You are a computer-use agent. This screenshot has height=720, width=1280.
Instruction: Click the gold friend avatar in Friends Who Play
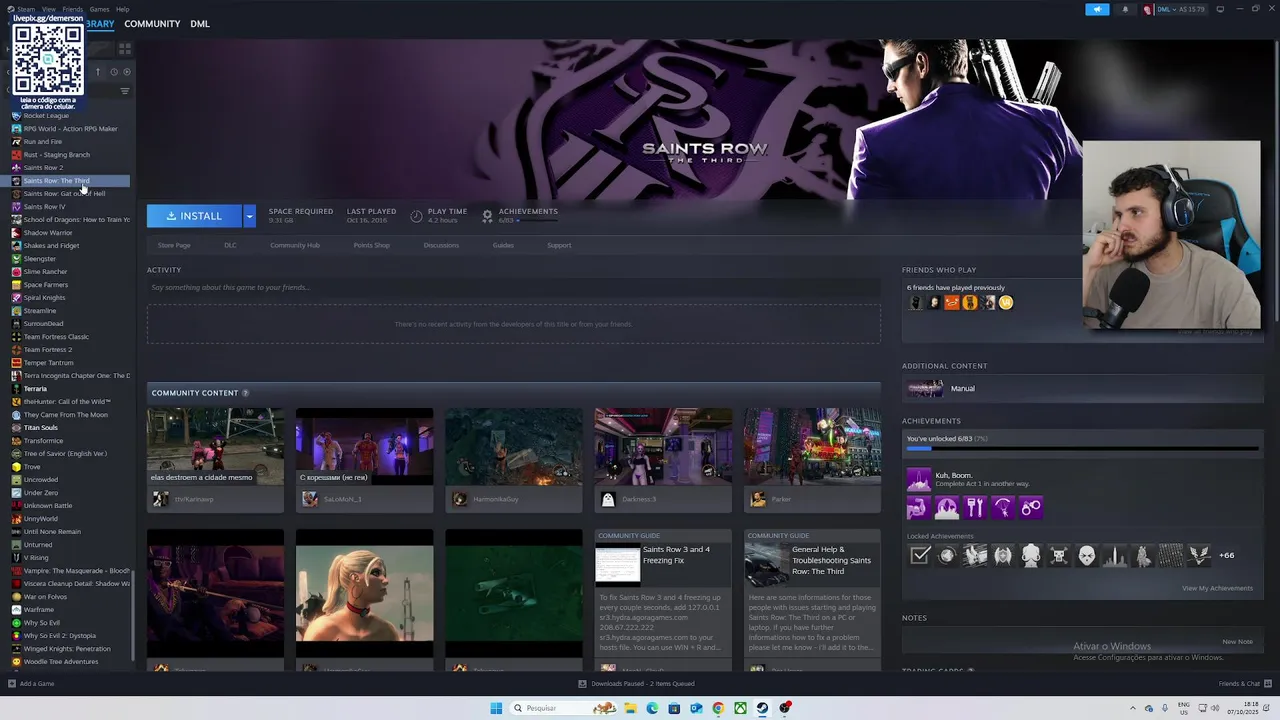point(1006,302)
